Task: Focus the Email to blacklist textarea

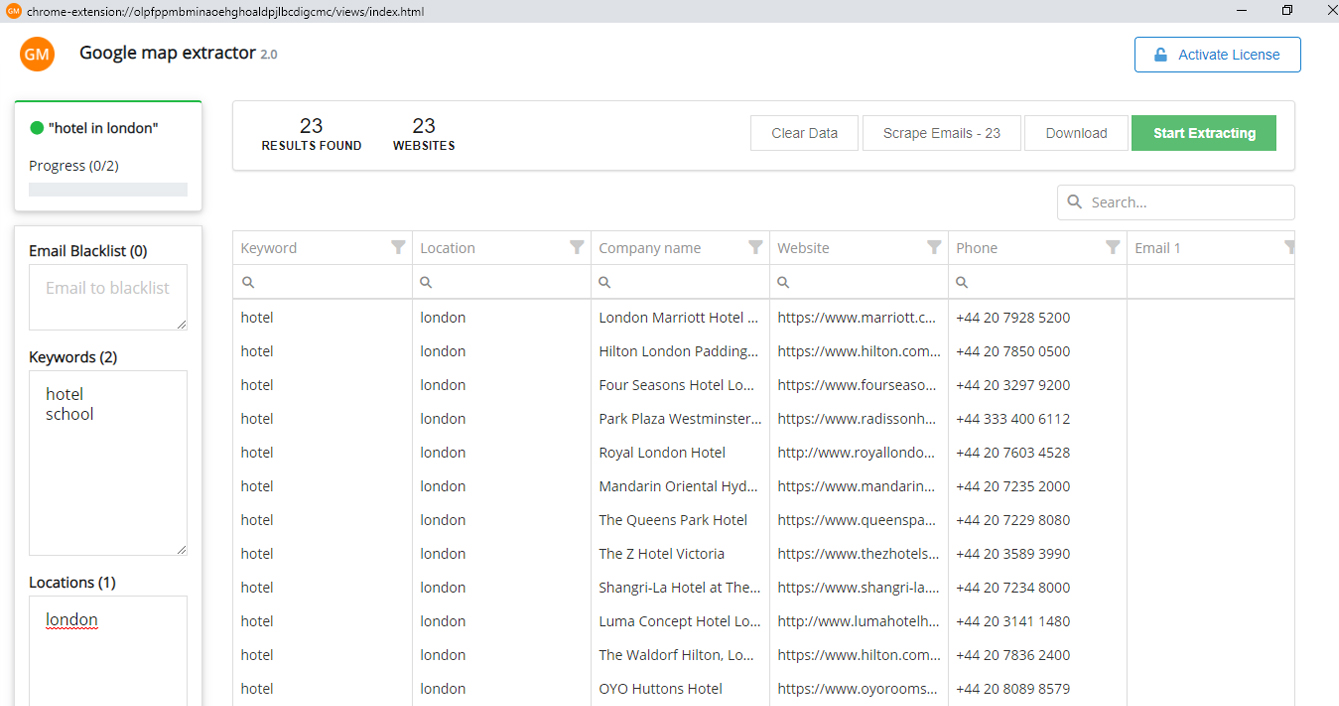Action: coord(108,297)
